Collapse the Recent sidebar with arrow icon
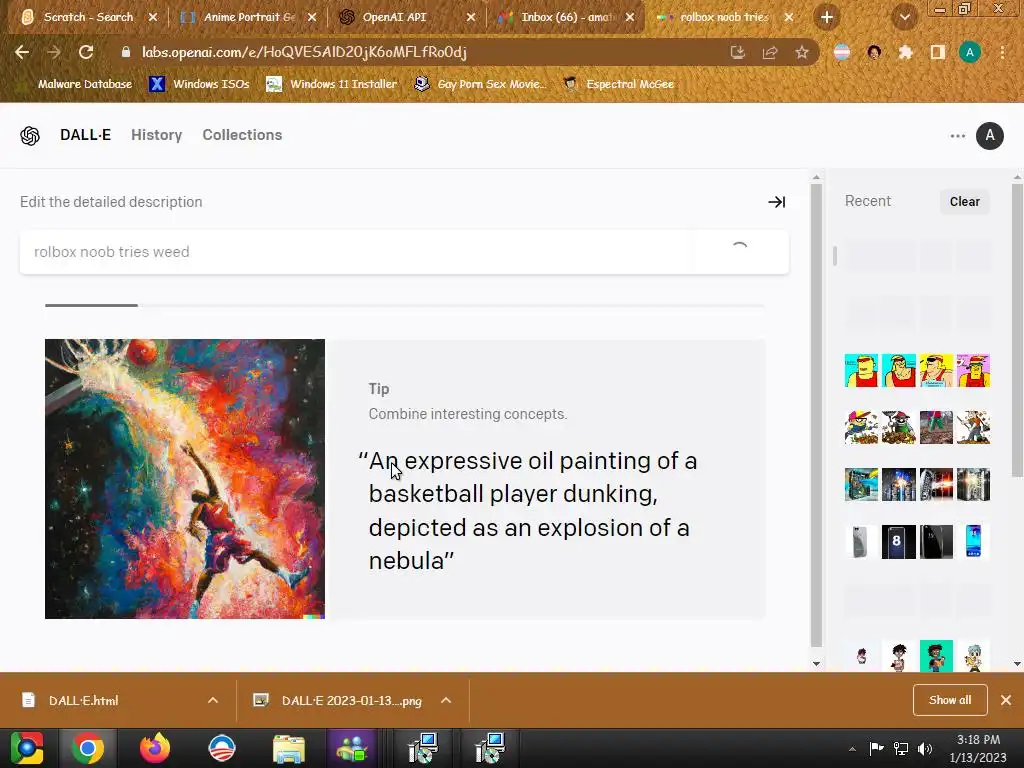Screen dimensions: 1024x768 pyautogui.click(x=776, y=202)
